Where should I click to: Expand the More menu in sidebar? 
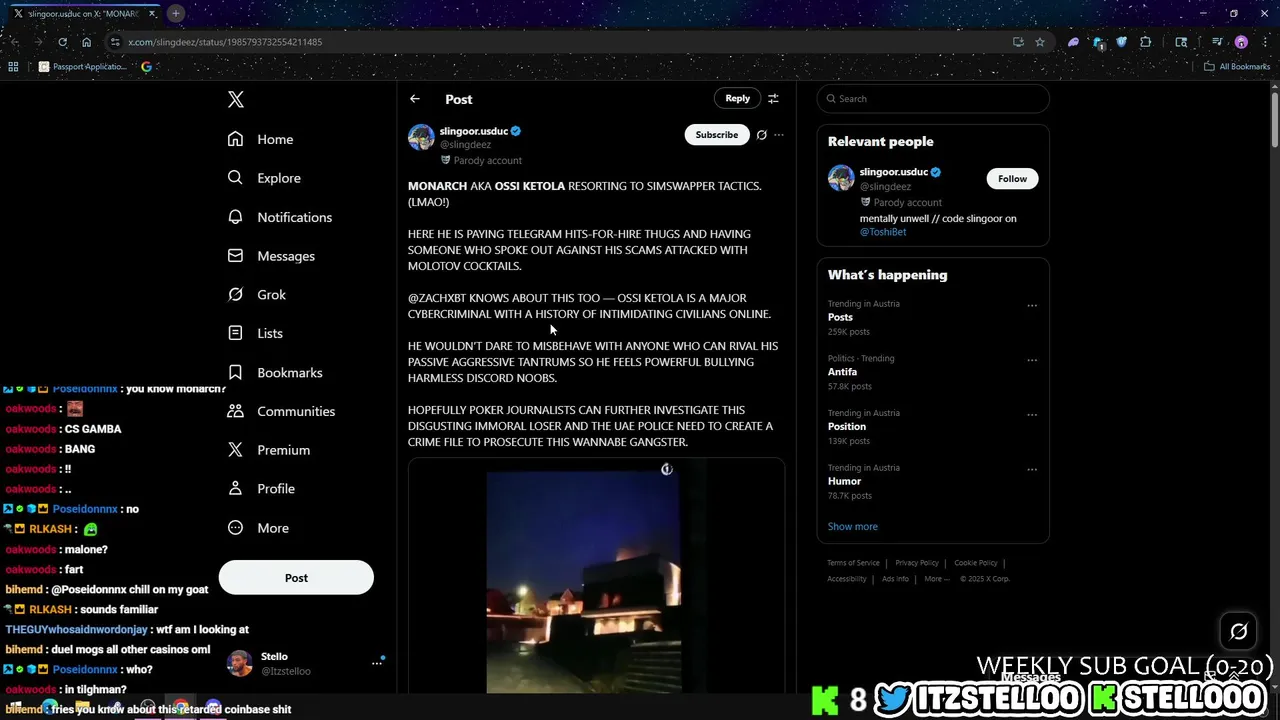258,528
